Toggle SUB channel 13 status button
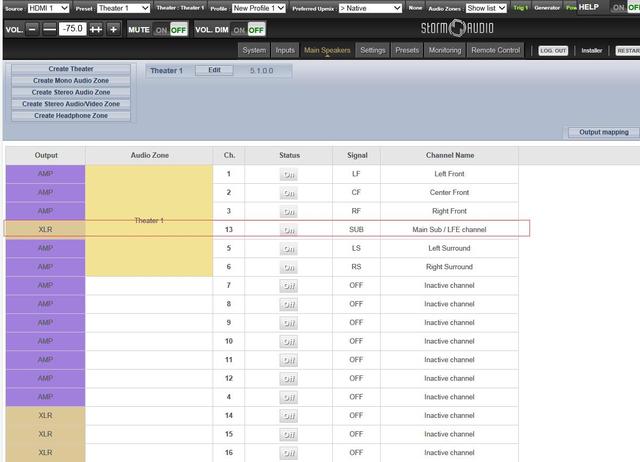The width and height of the screenshot is (640, 462). point(289,229)
